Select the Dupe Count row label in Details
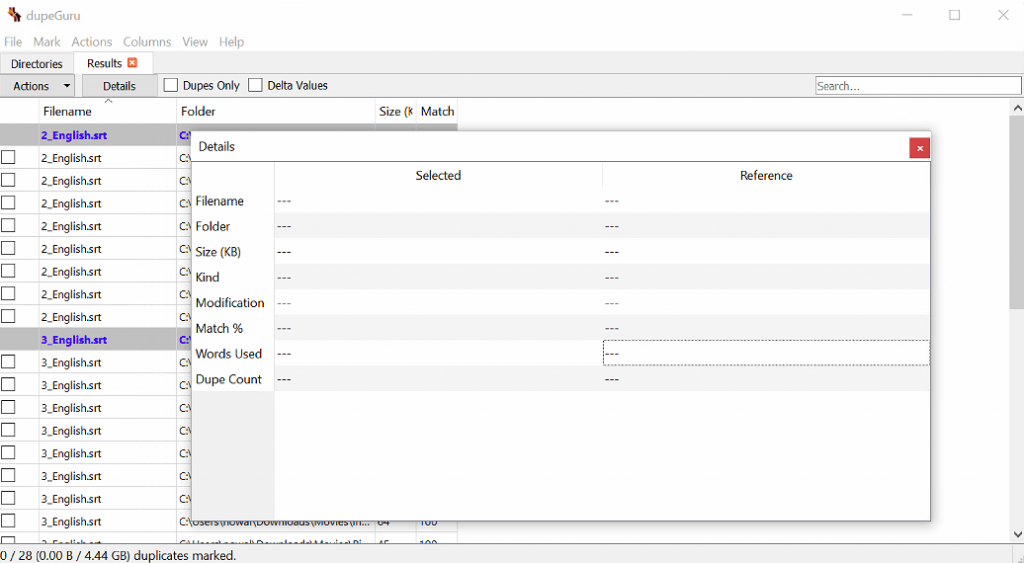 (x=232, y=379)
